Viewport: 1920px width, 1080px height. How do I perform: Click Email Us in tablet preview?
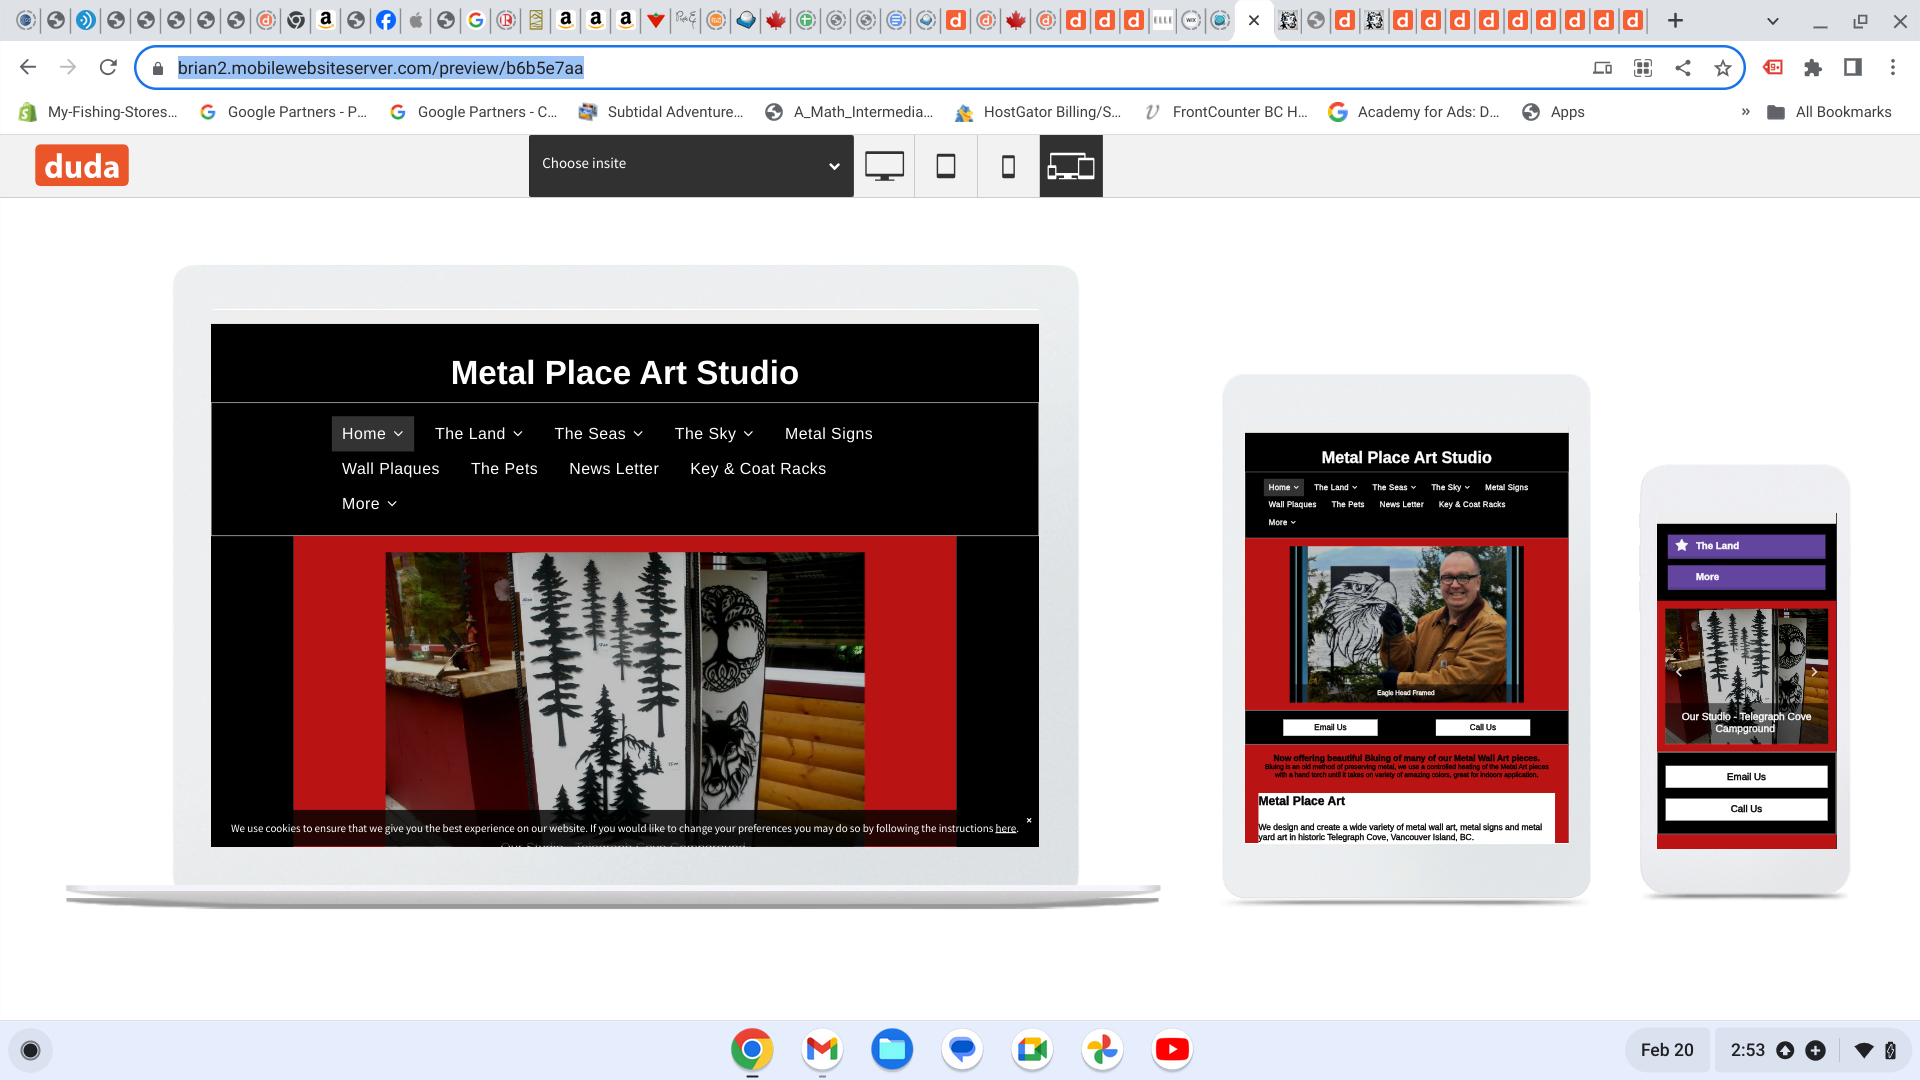[1330, 727]
